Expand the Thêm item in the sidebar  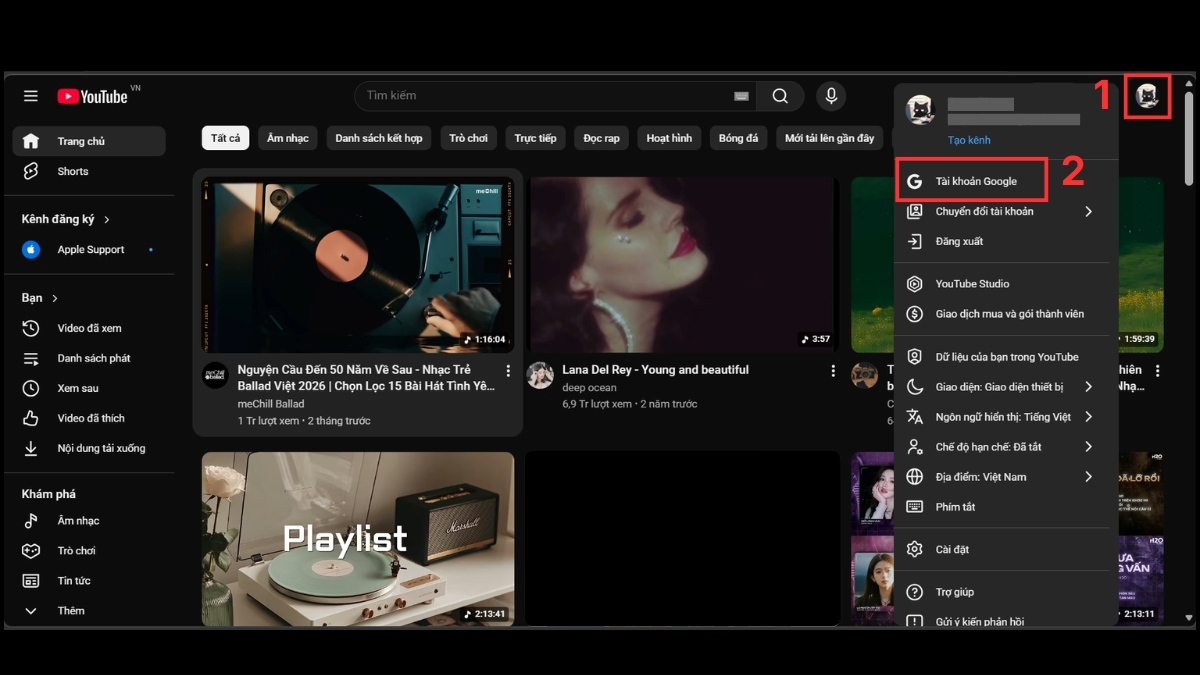click(x=70, y=610)
